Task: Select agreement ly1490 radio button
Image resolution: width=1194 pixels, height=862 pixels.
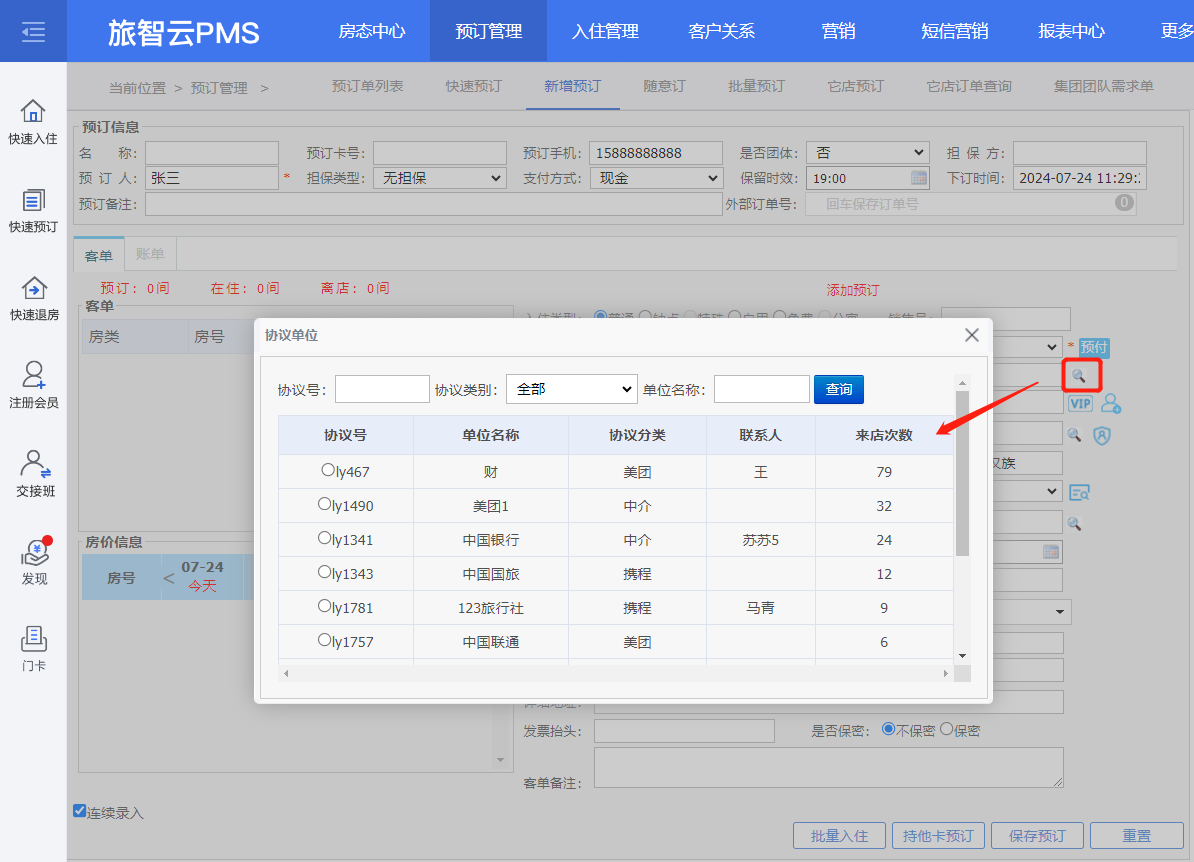Action: (324, 504)
